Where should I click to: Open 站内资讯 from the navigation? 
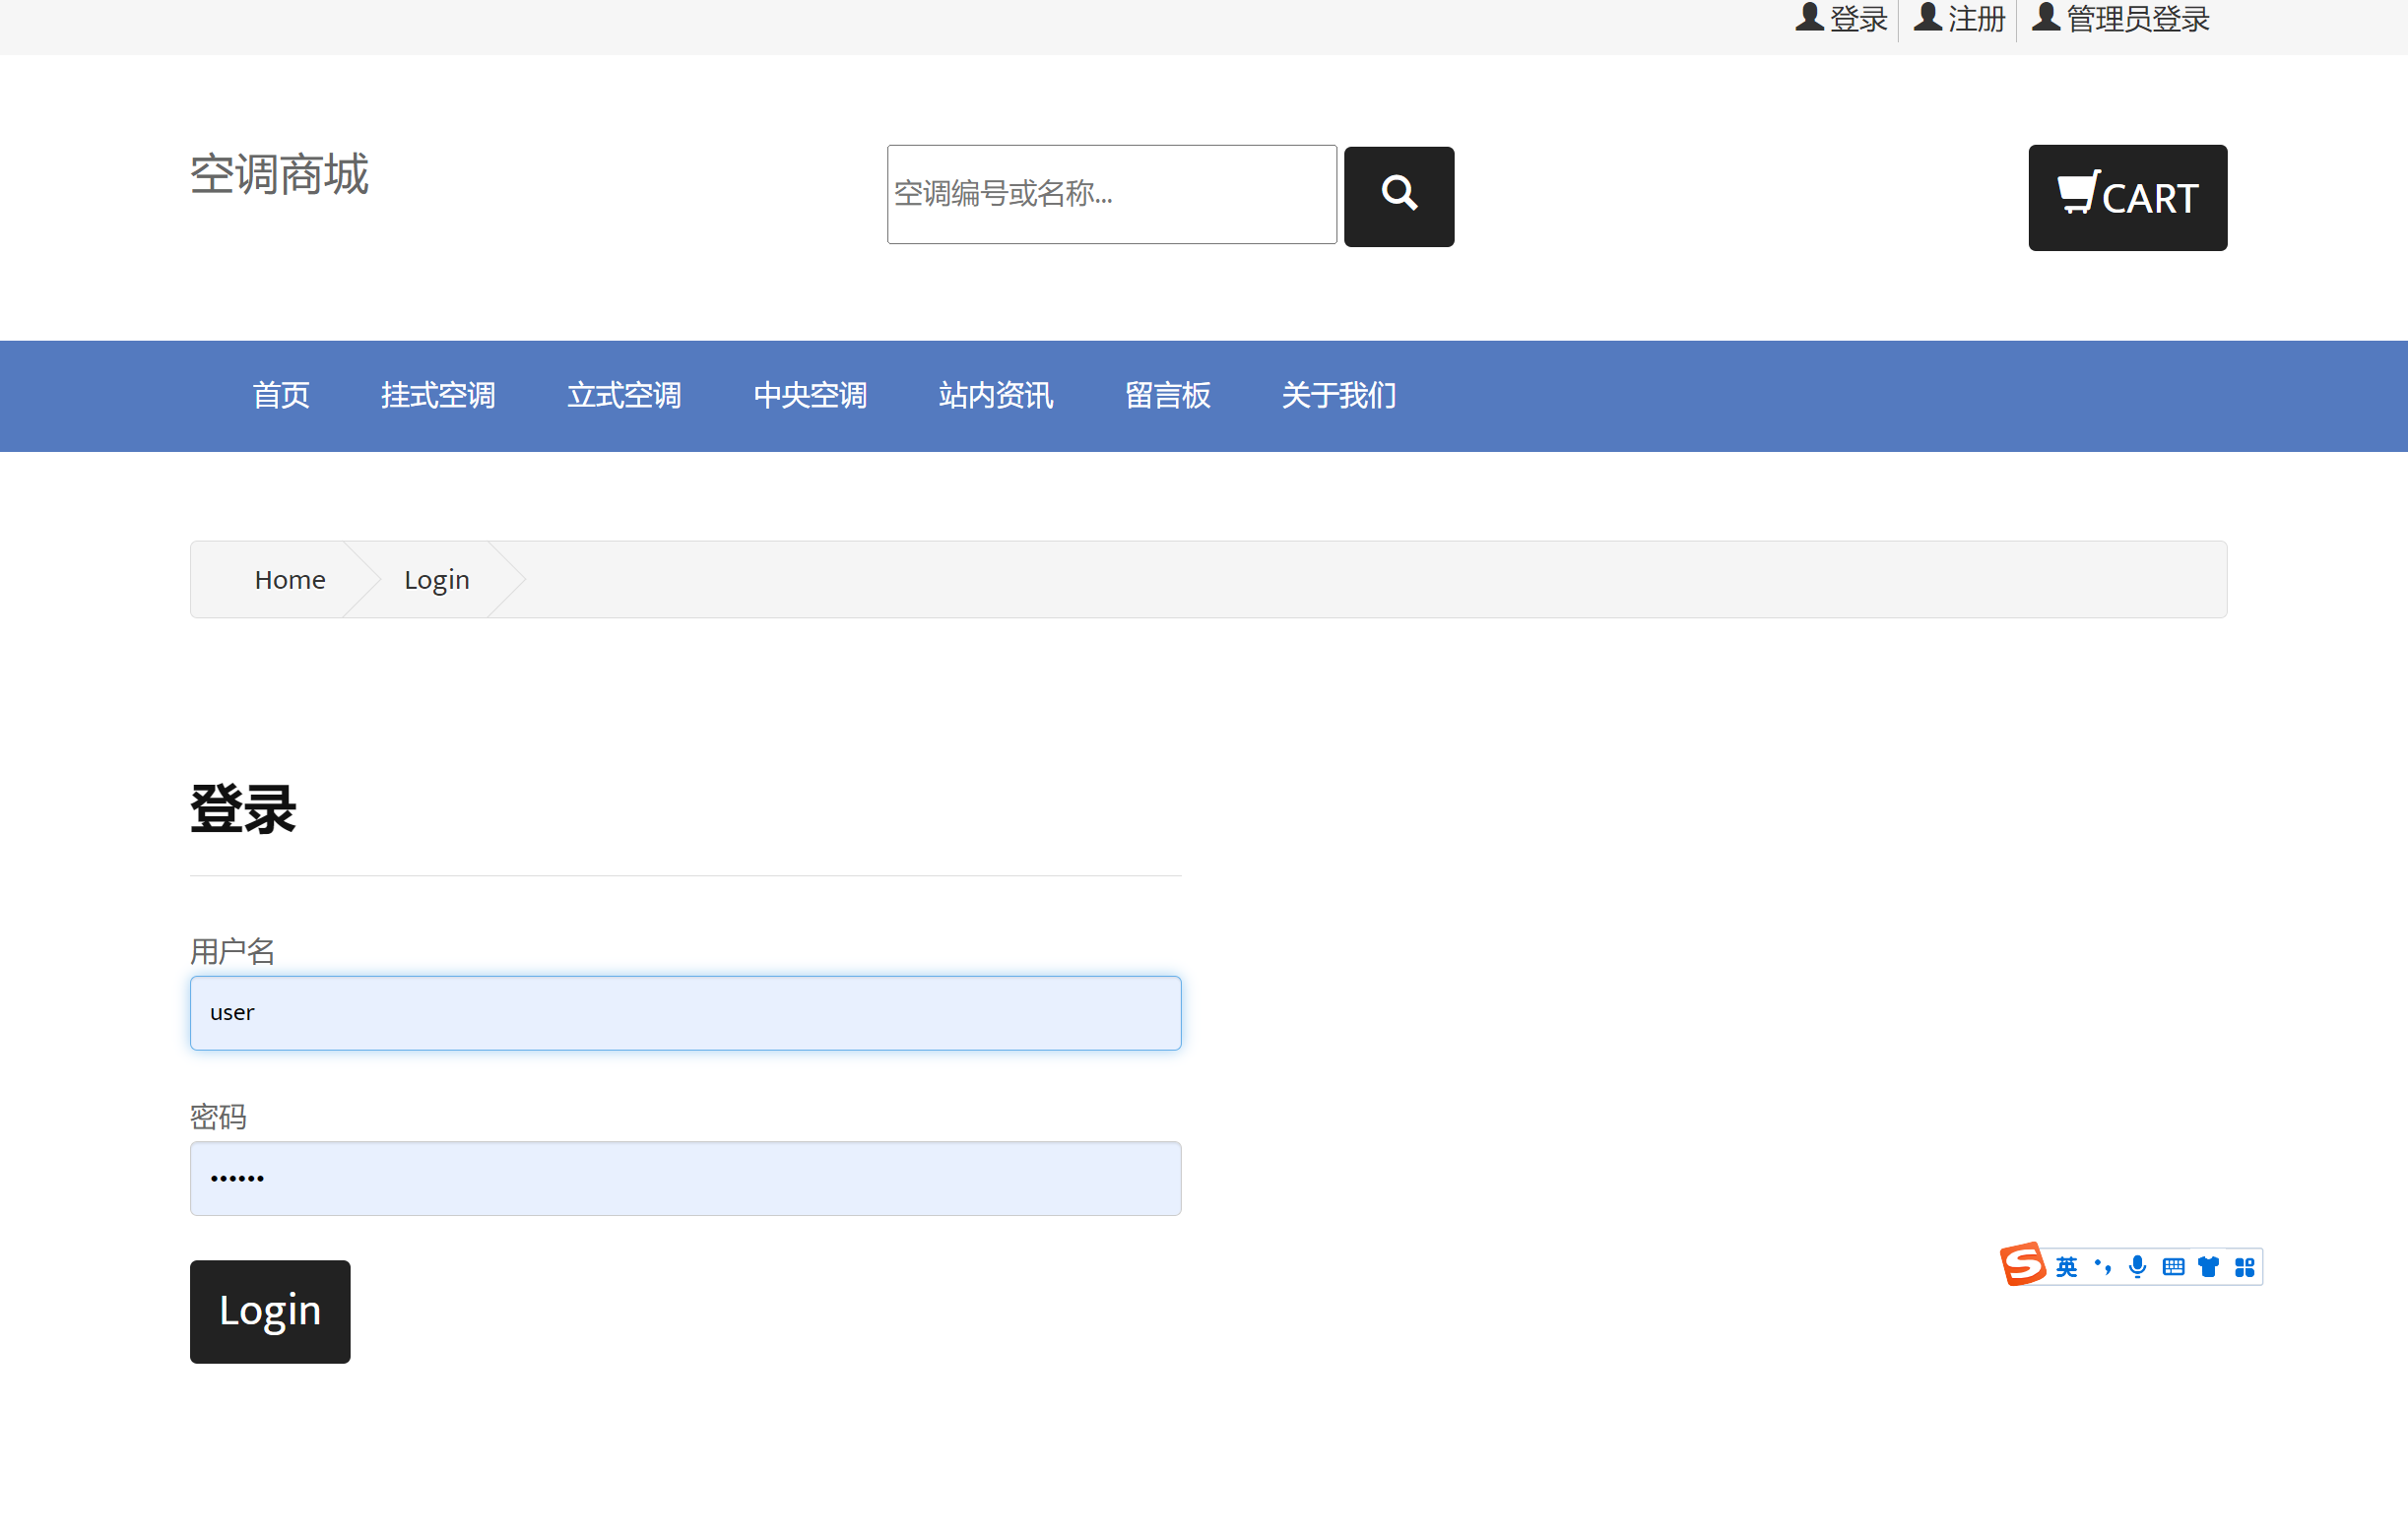point(995,396)
